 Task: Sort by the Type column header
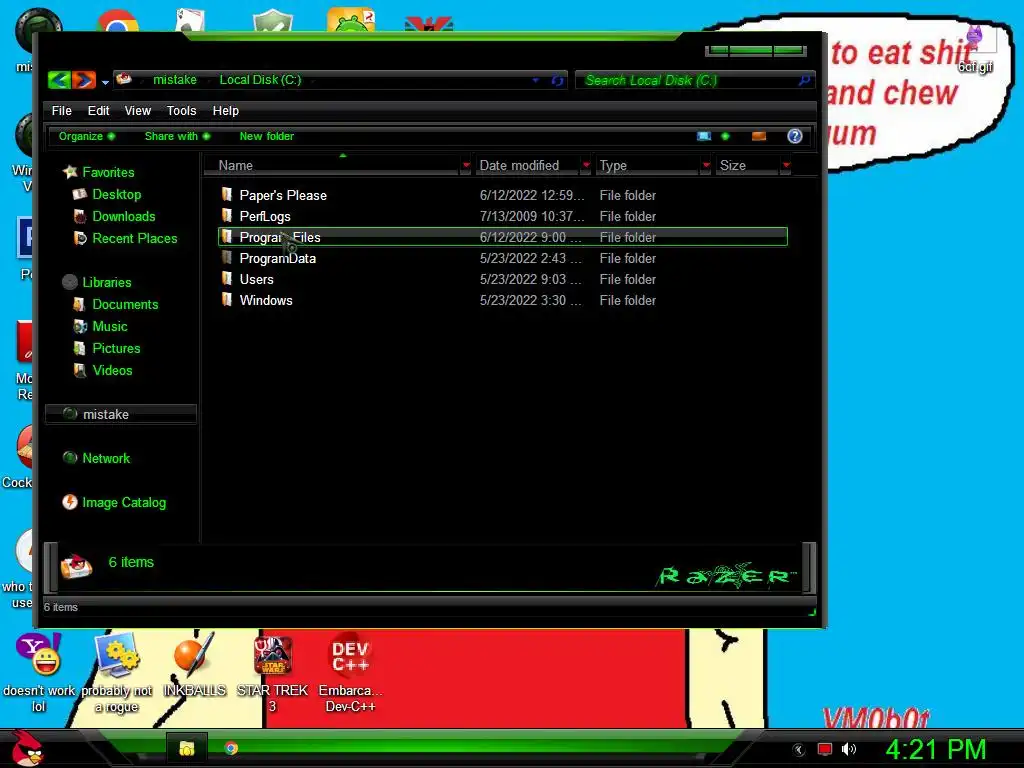648,165
